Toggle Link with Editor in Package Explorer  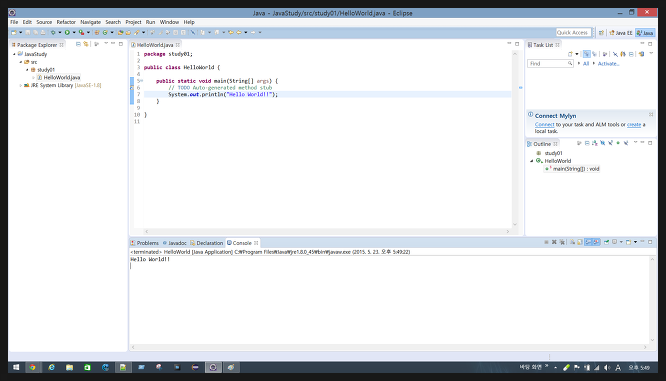[86, 44]
